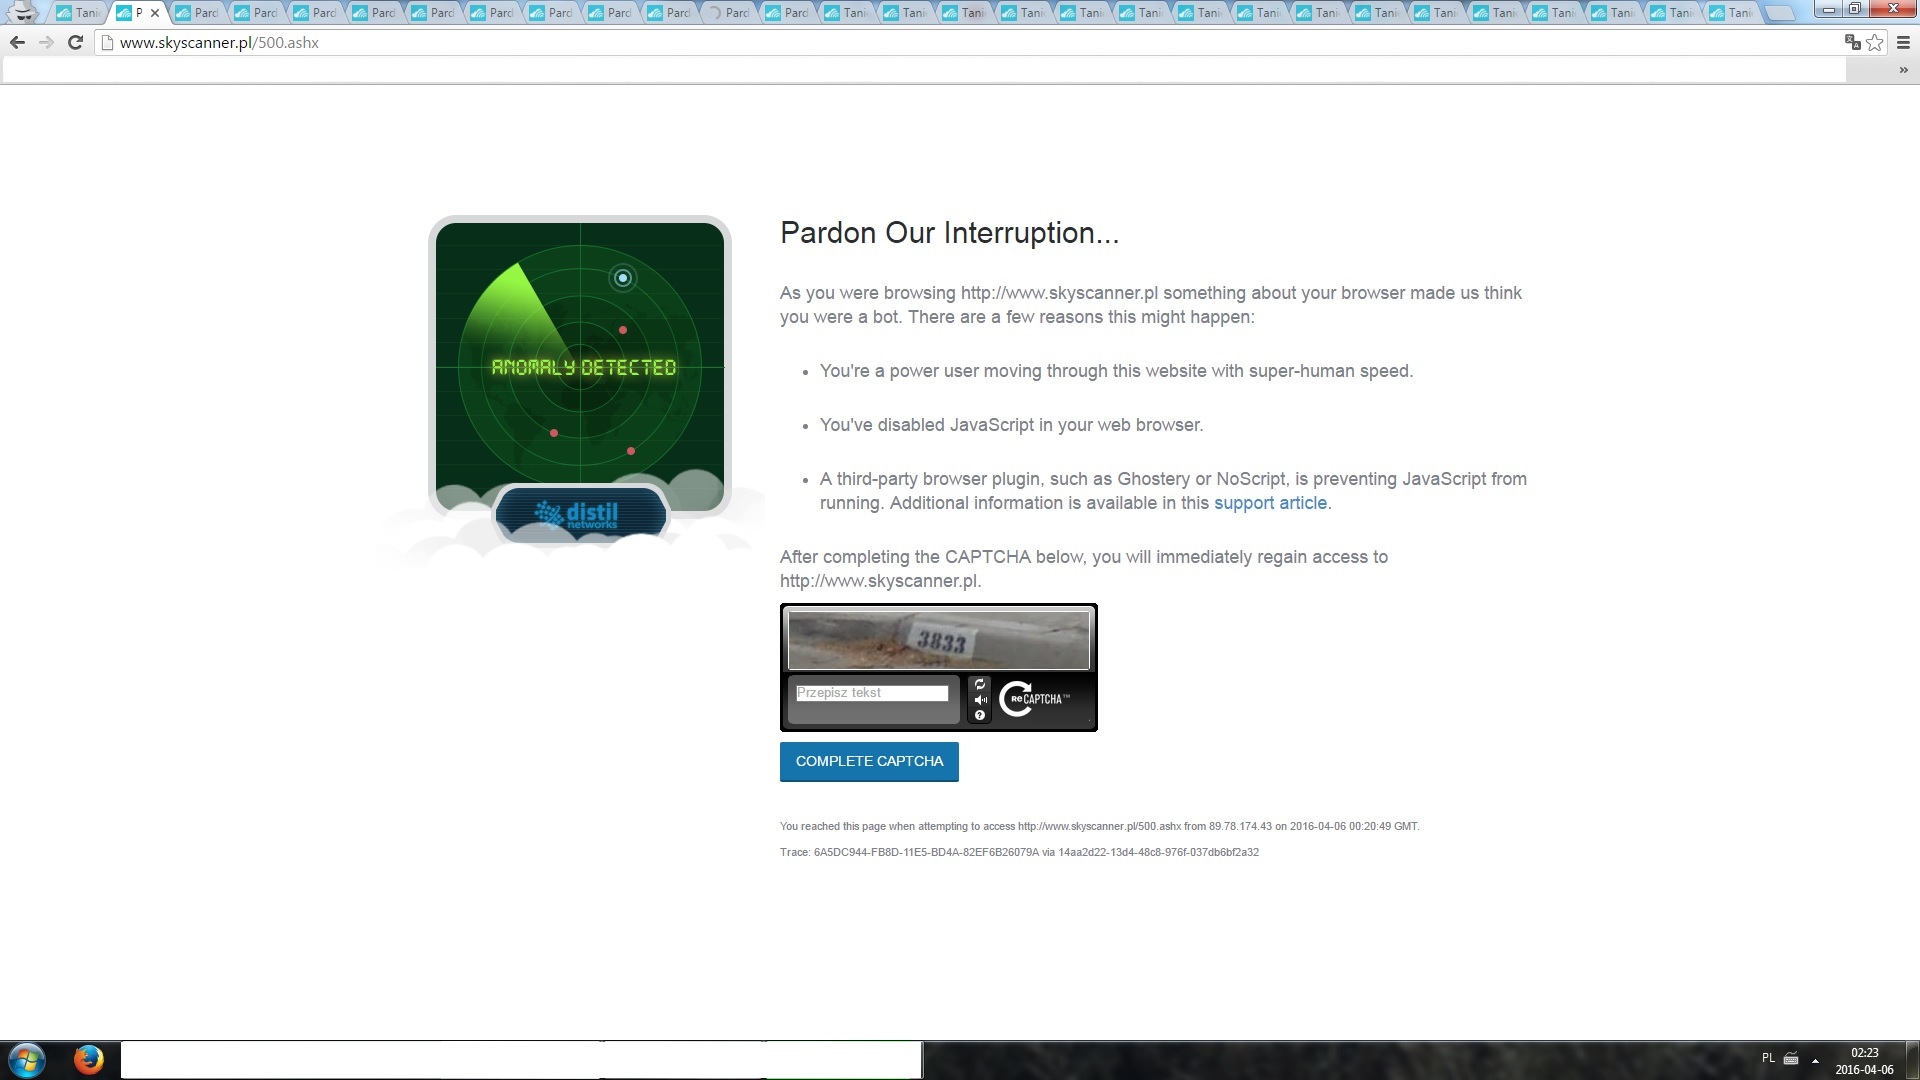Click the disabled JavaScript bullet text
Viewport: 1920px width, 1080px height.
click(1011, 425)
